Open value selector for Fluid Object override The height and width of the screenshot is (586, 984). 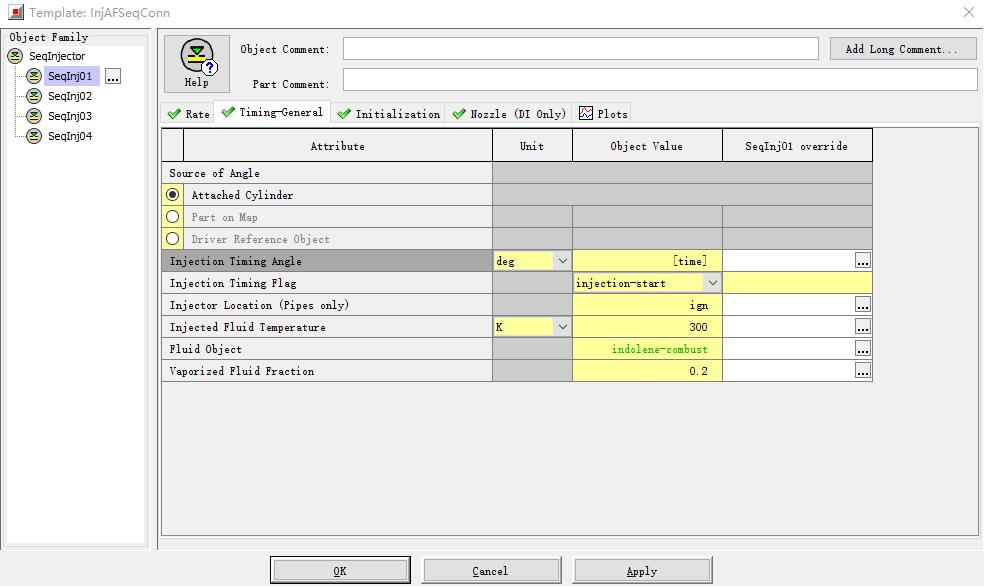(x=863, y=349)
